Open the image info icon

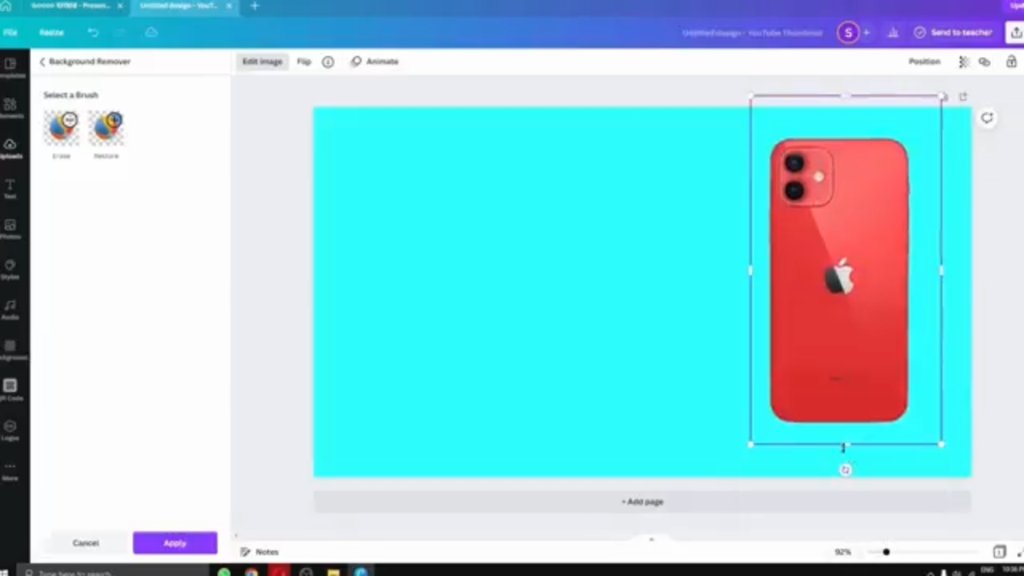pos(328,61)
